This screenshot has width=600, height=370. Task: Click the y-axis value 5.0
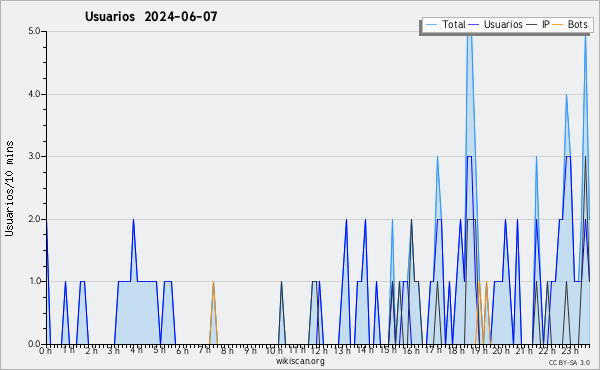[x=34, y=31]
